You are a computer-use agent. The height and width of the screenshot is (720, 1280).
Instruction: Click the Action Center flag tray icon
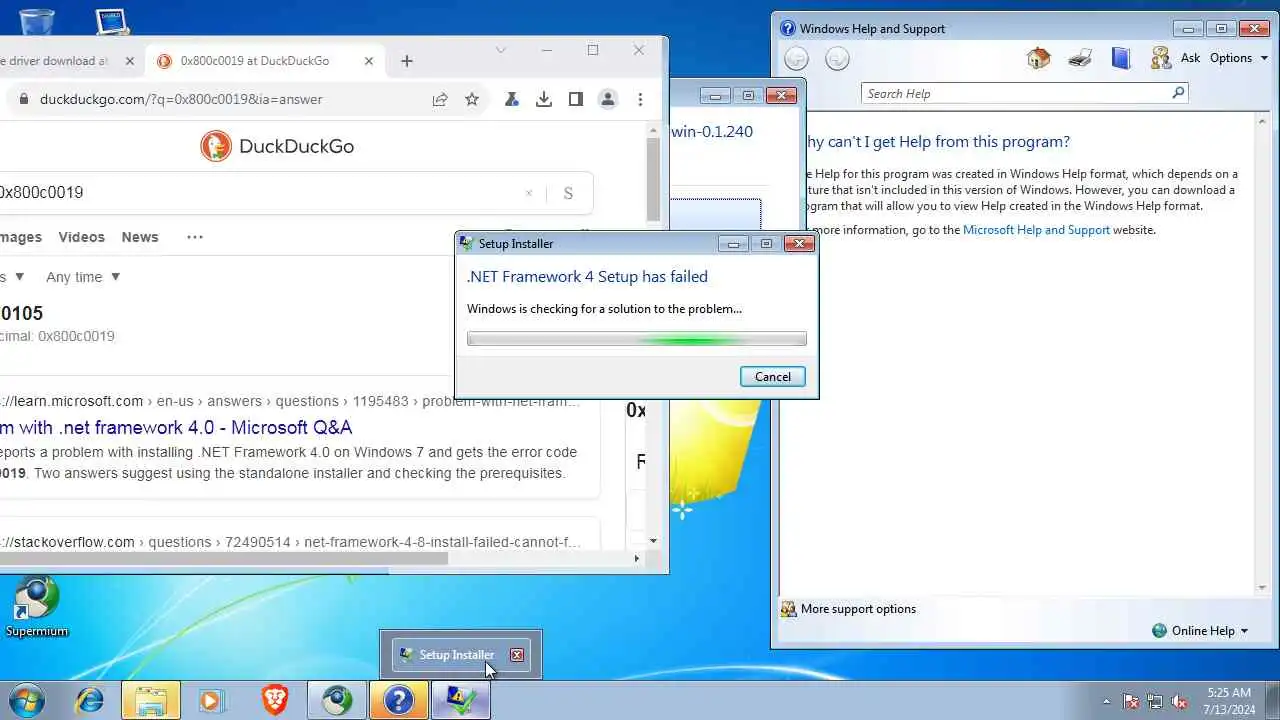click(1131, 701)
